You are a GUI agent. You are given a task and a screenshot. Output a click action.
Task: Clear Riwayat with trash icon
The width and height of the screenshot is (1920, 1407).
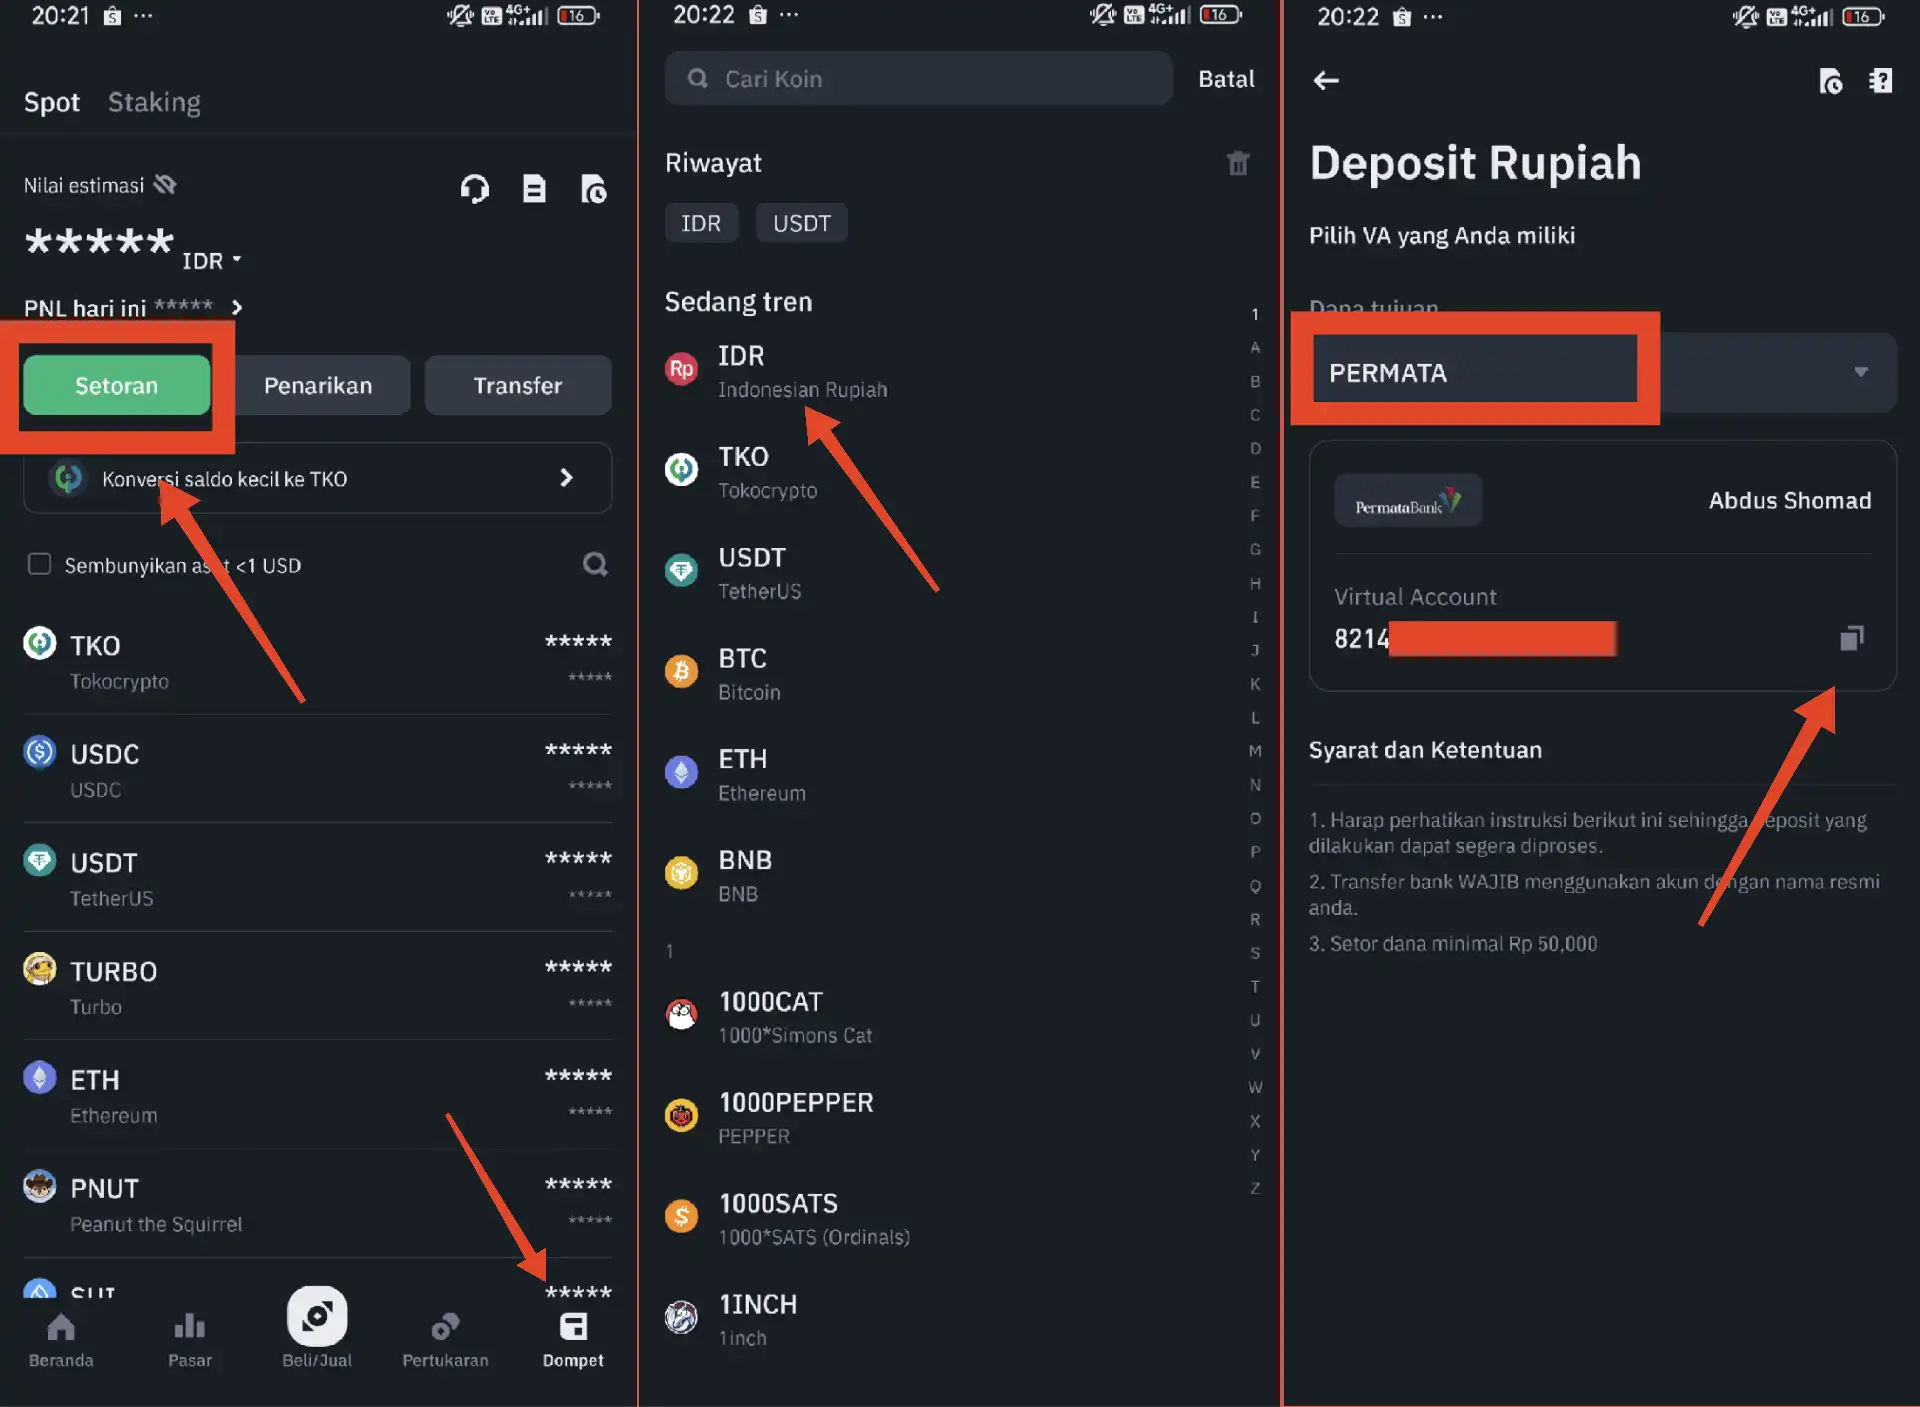[1238, 163]
